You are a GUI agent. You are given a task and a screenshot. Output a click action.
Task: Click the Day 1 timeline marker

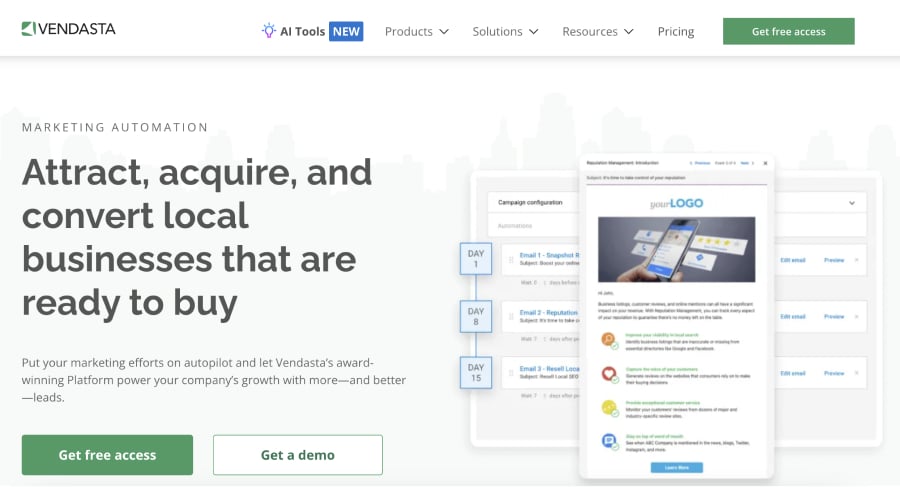(x=476, y=258)
